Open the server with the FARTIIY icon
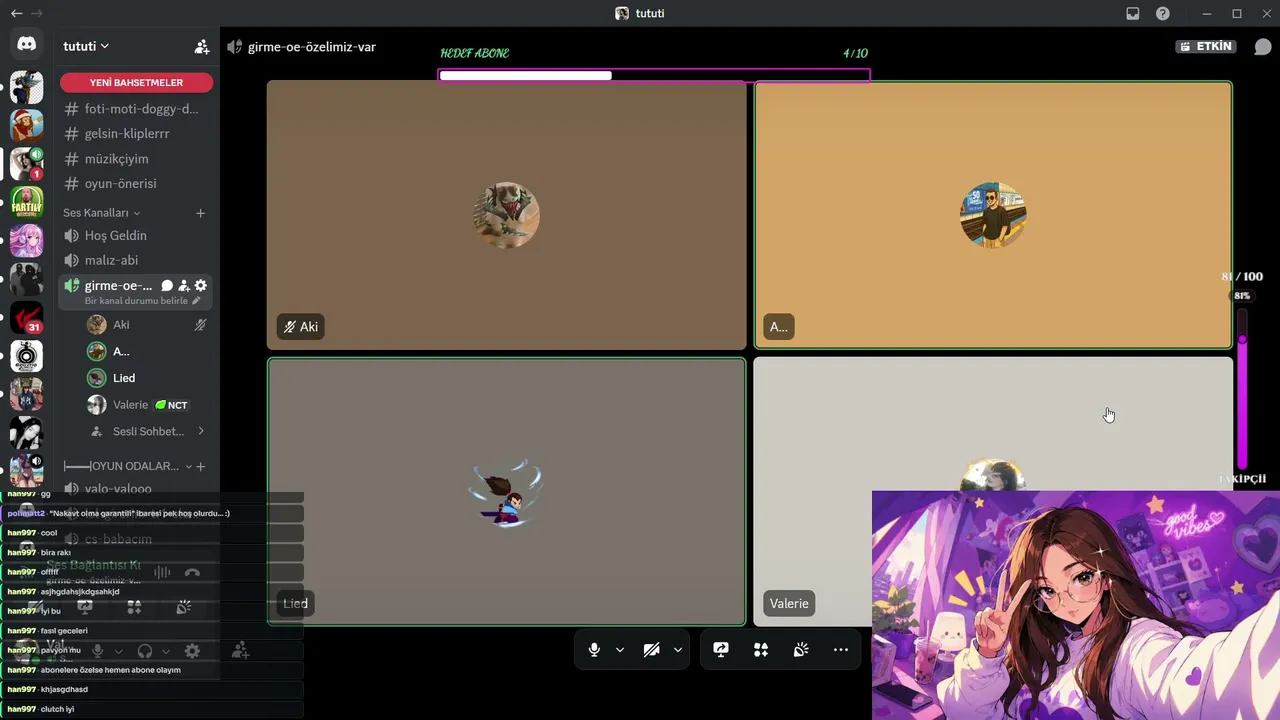 (x=26, y=202)
